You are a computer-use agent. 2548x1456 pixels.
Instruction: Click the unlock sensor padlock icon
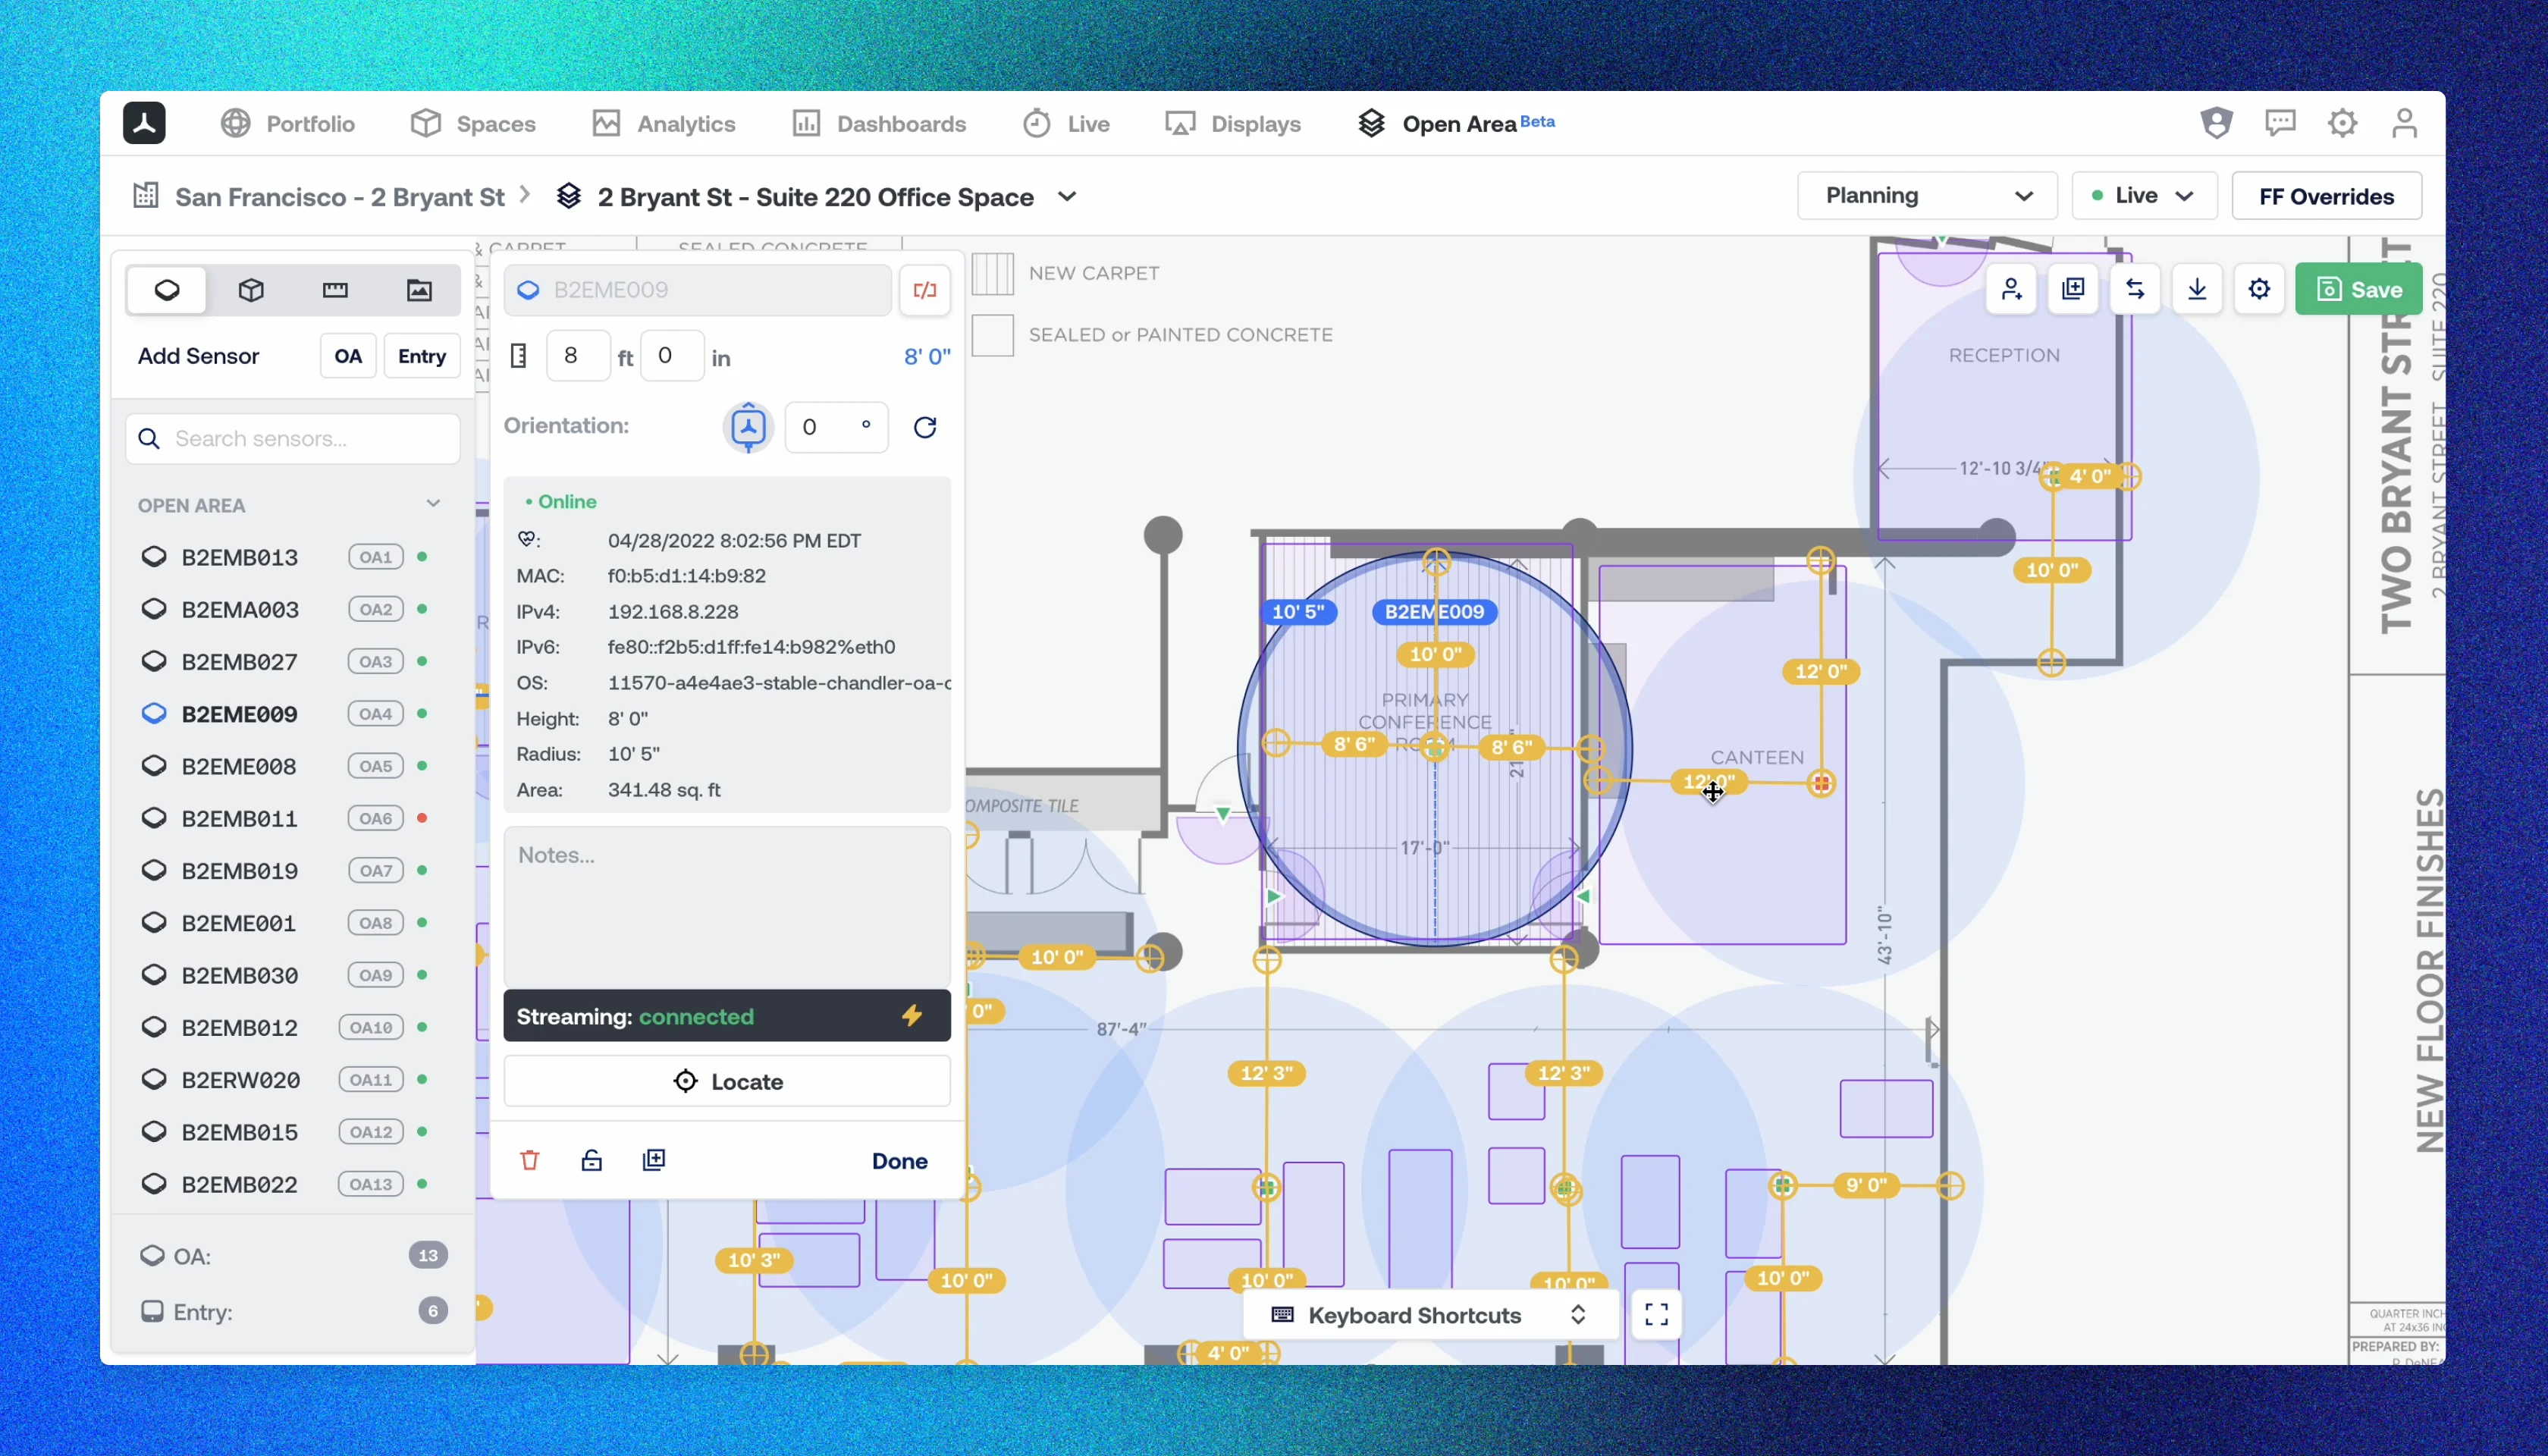(x=591, y=1160)
